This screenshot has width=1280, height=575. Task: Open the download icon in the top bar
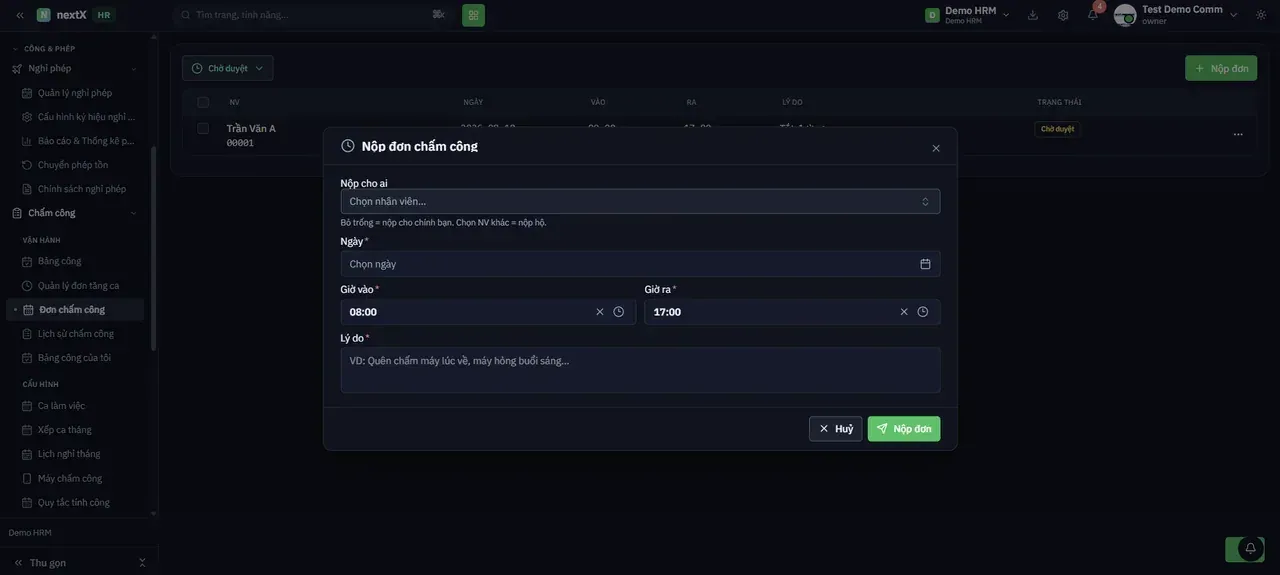click(1033, 15)
